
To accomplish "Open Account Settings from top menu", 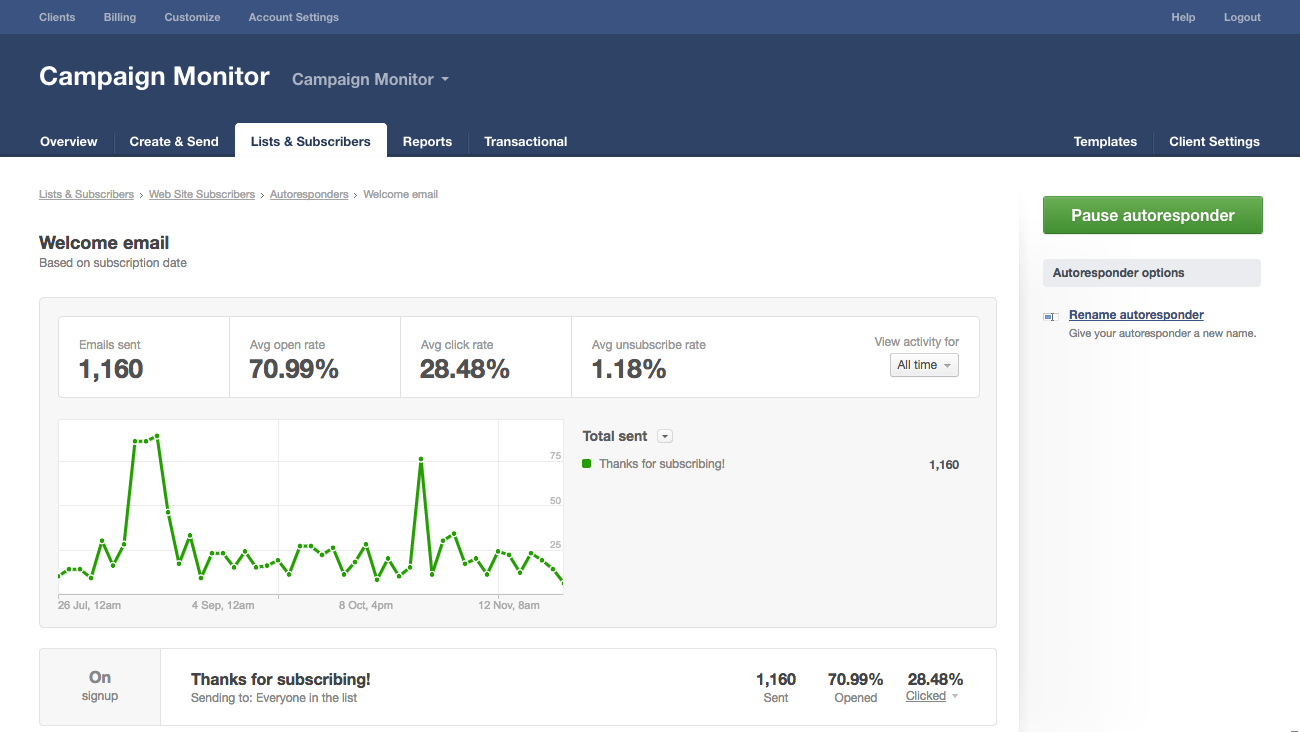I will tap(293, 17).
